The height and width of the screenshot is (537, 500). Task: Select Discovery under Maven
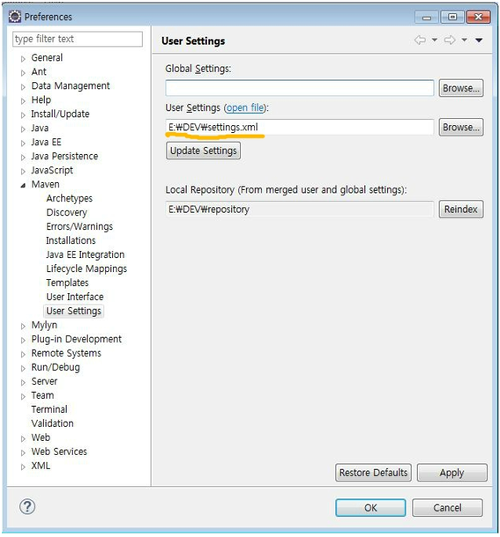(x=67, y=212)
